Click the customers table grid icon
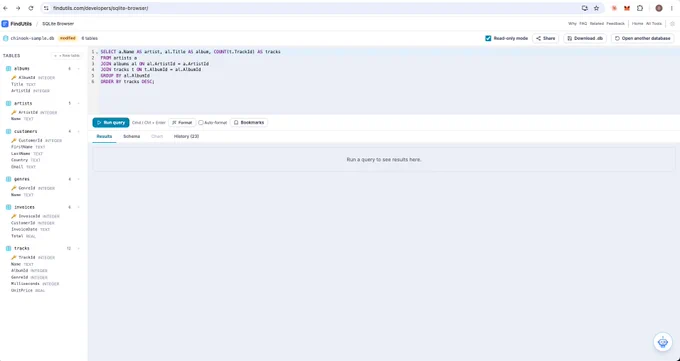The height and width of the screenshot is (361, 680). [x=8, y=131]
